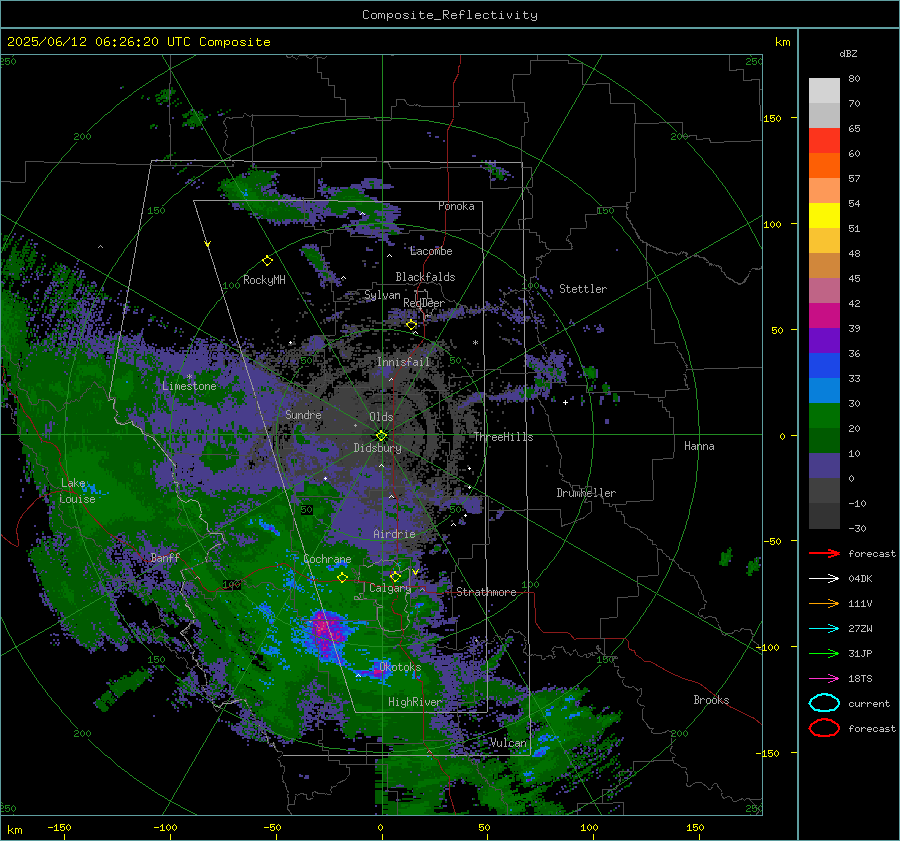
Task: Click the green 31JP arrow icon
Action: click(x=824, y=653)
